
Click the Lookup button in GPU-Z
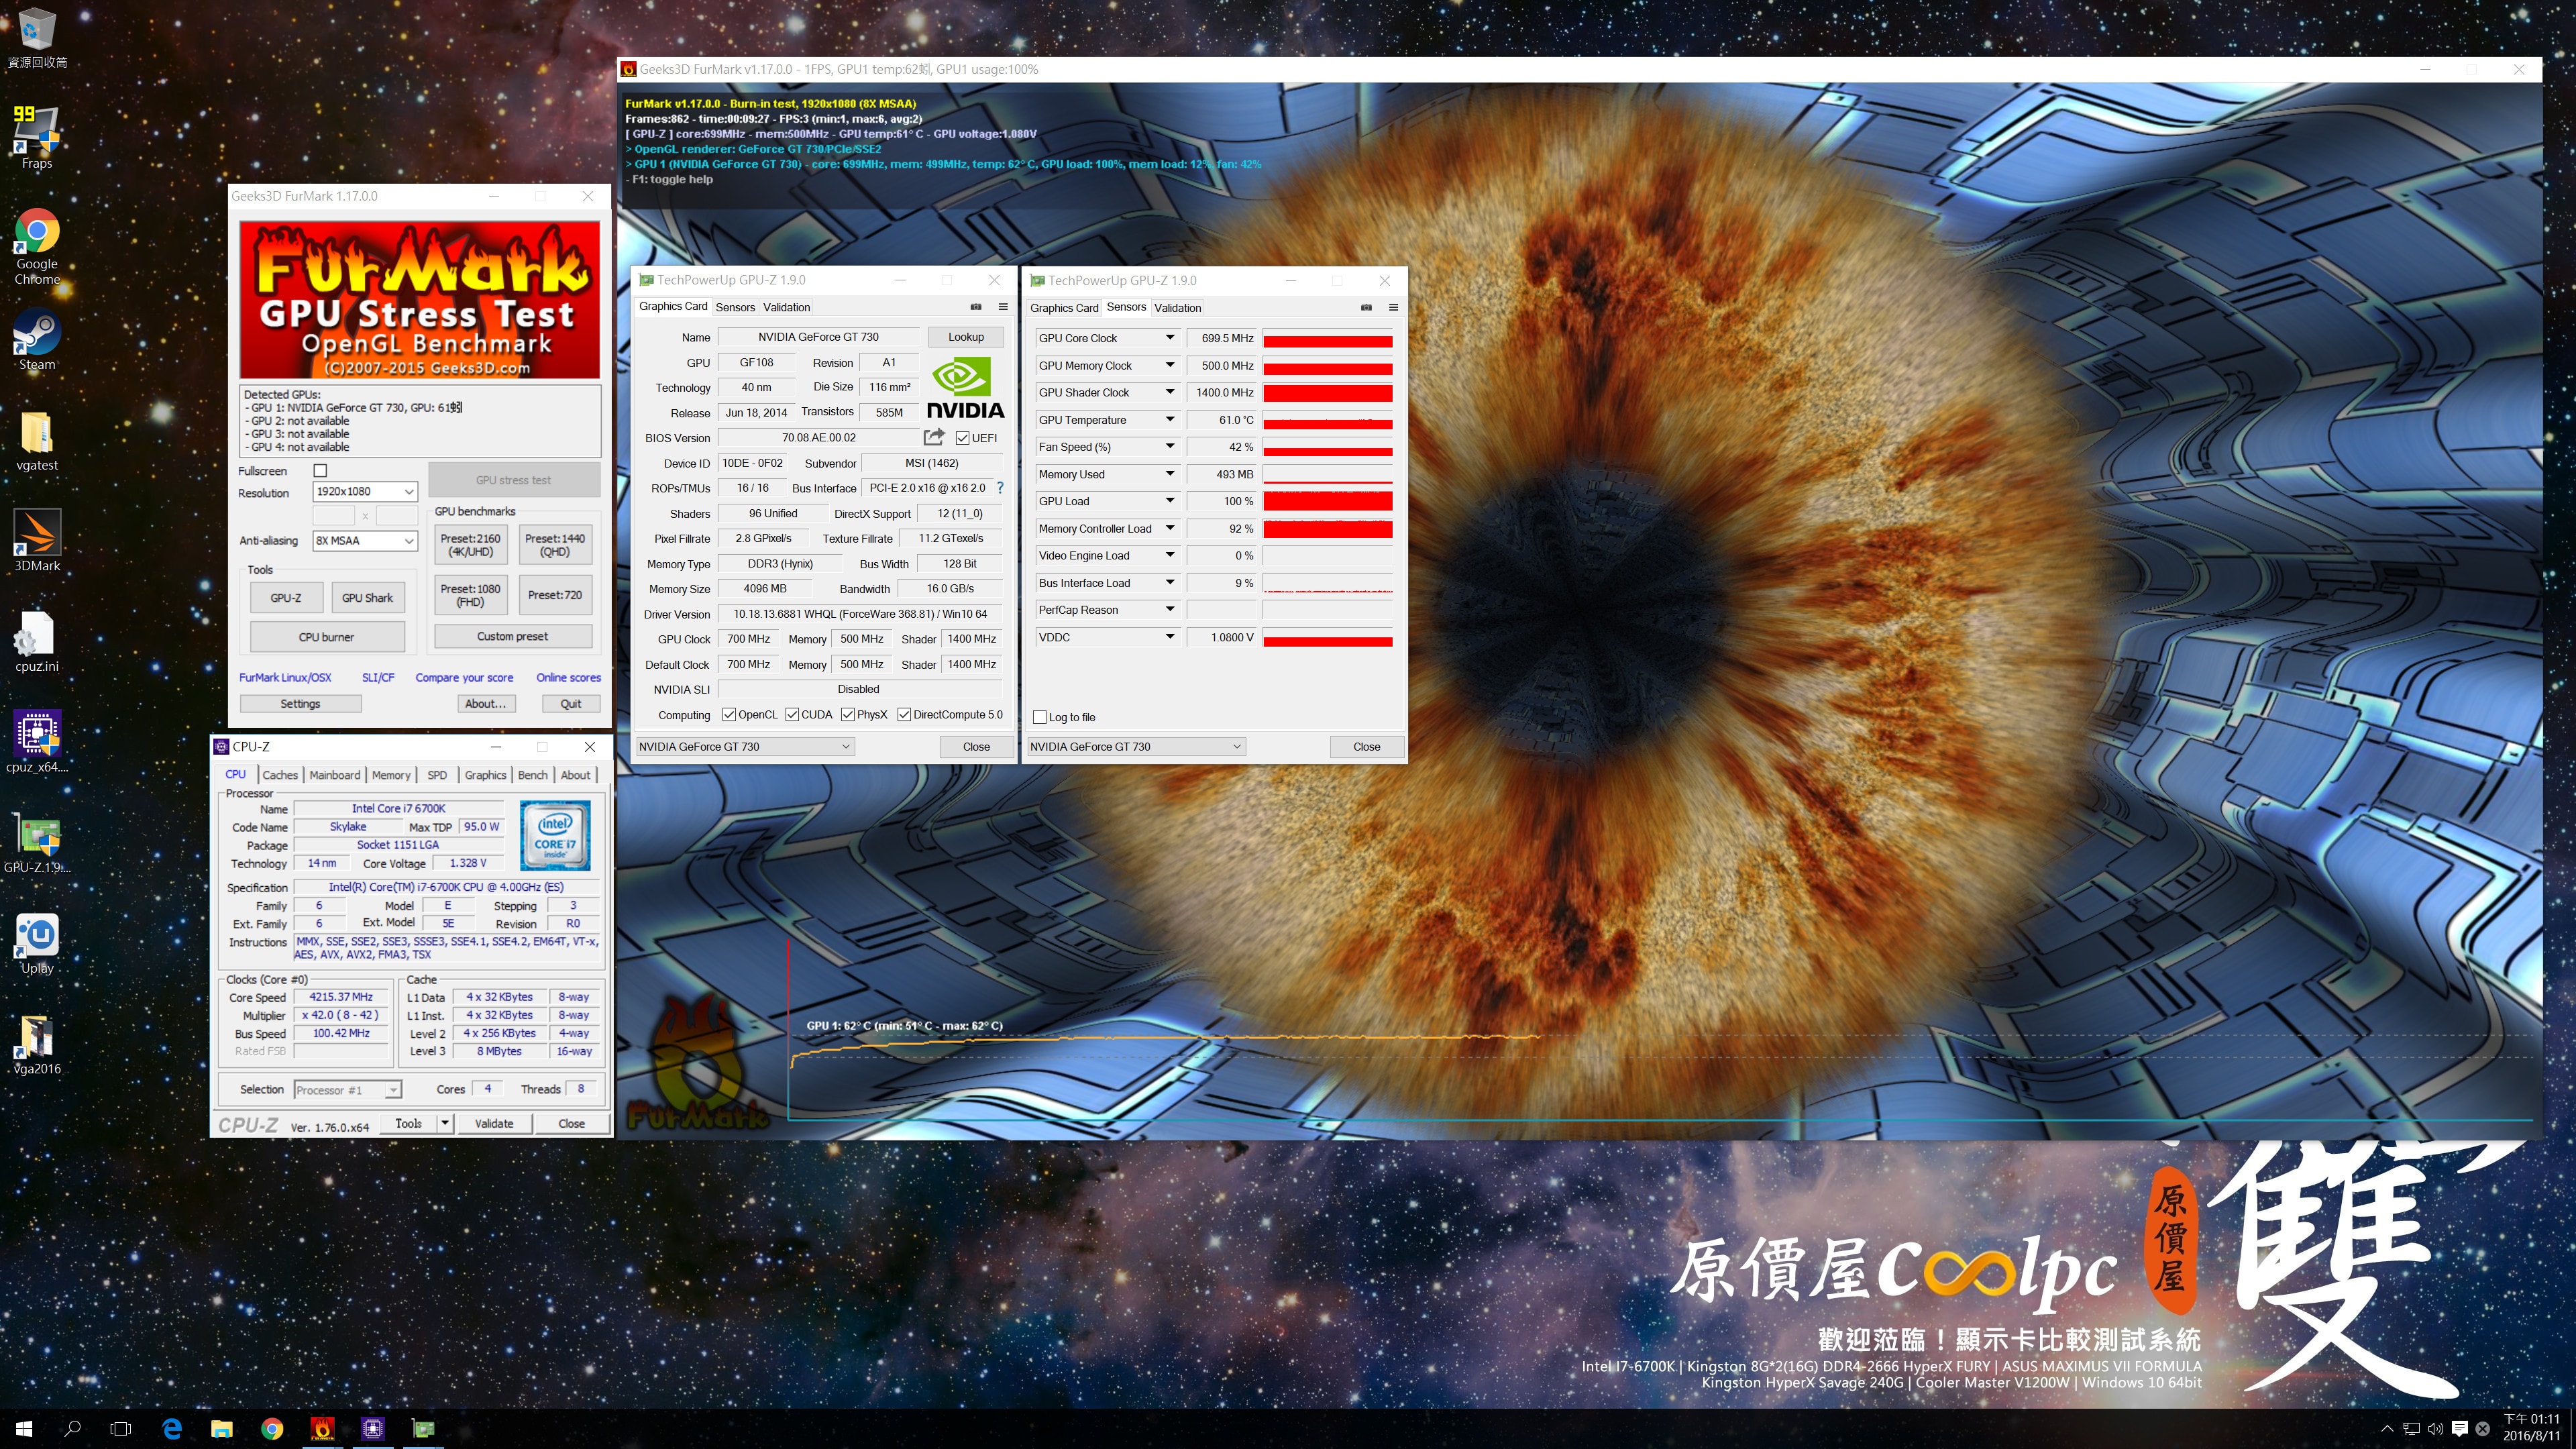point(966,337)
